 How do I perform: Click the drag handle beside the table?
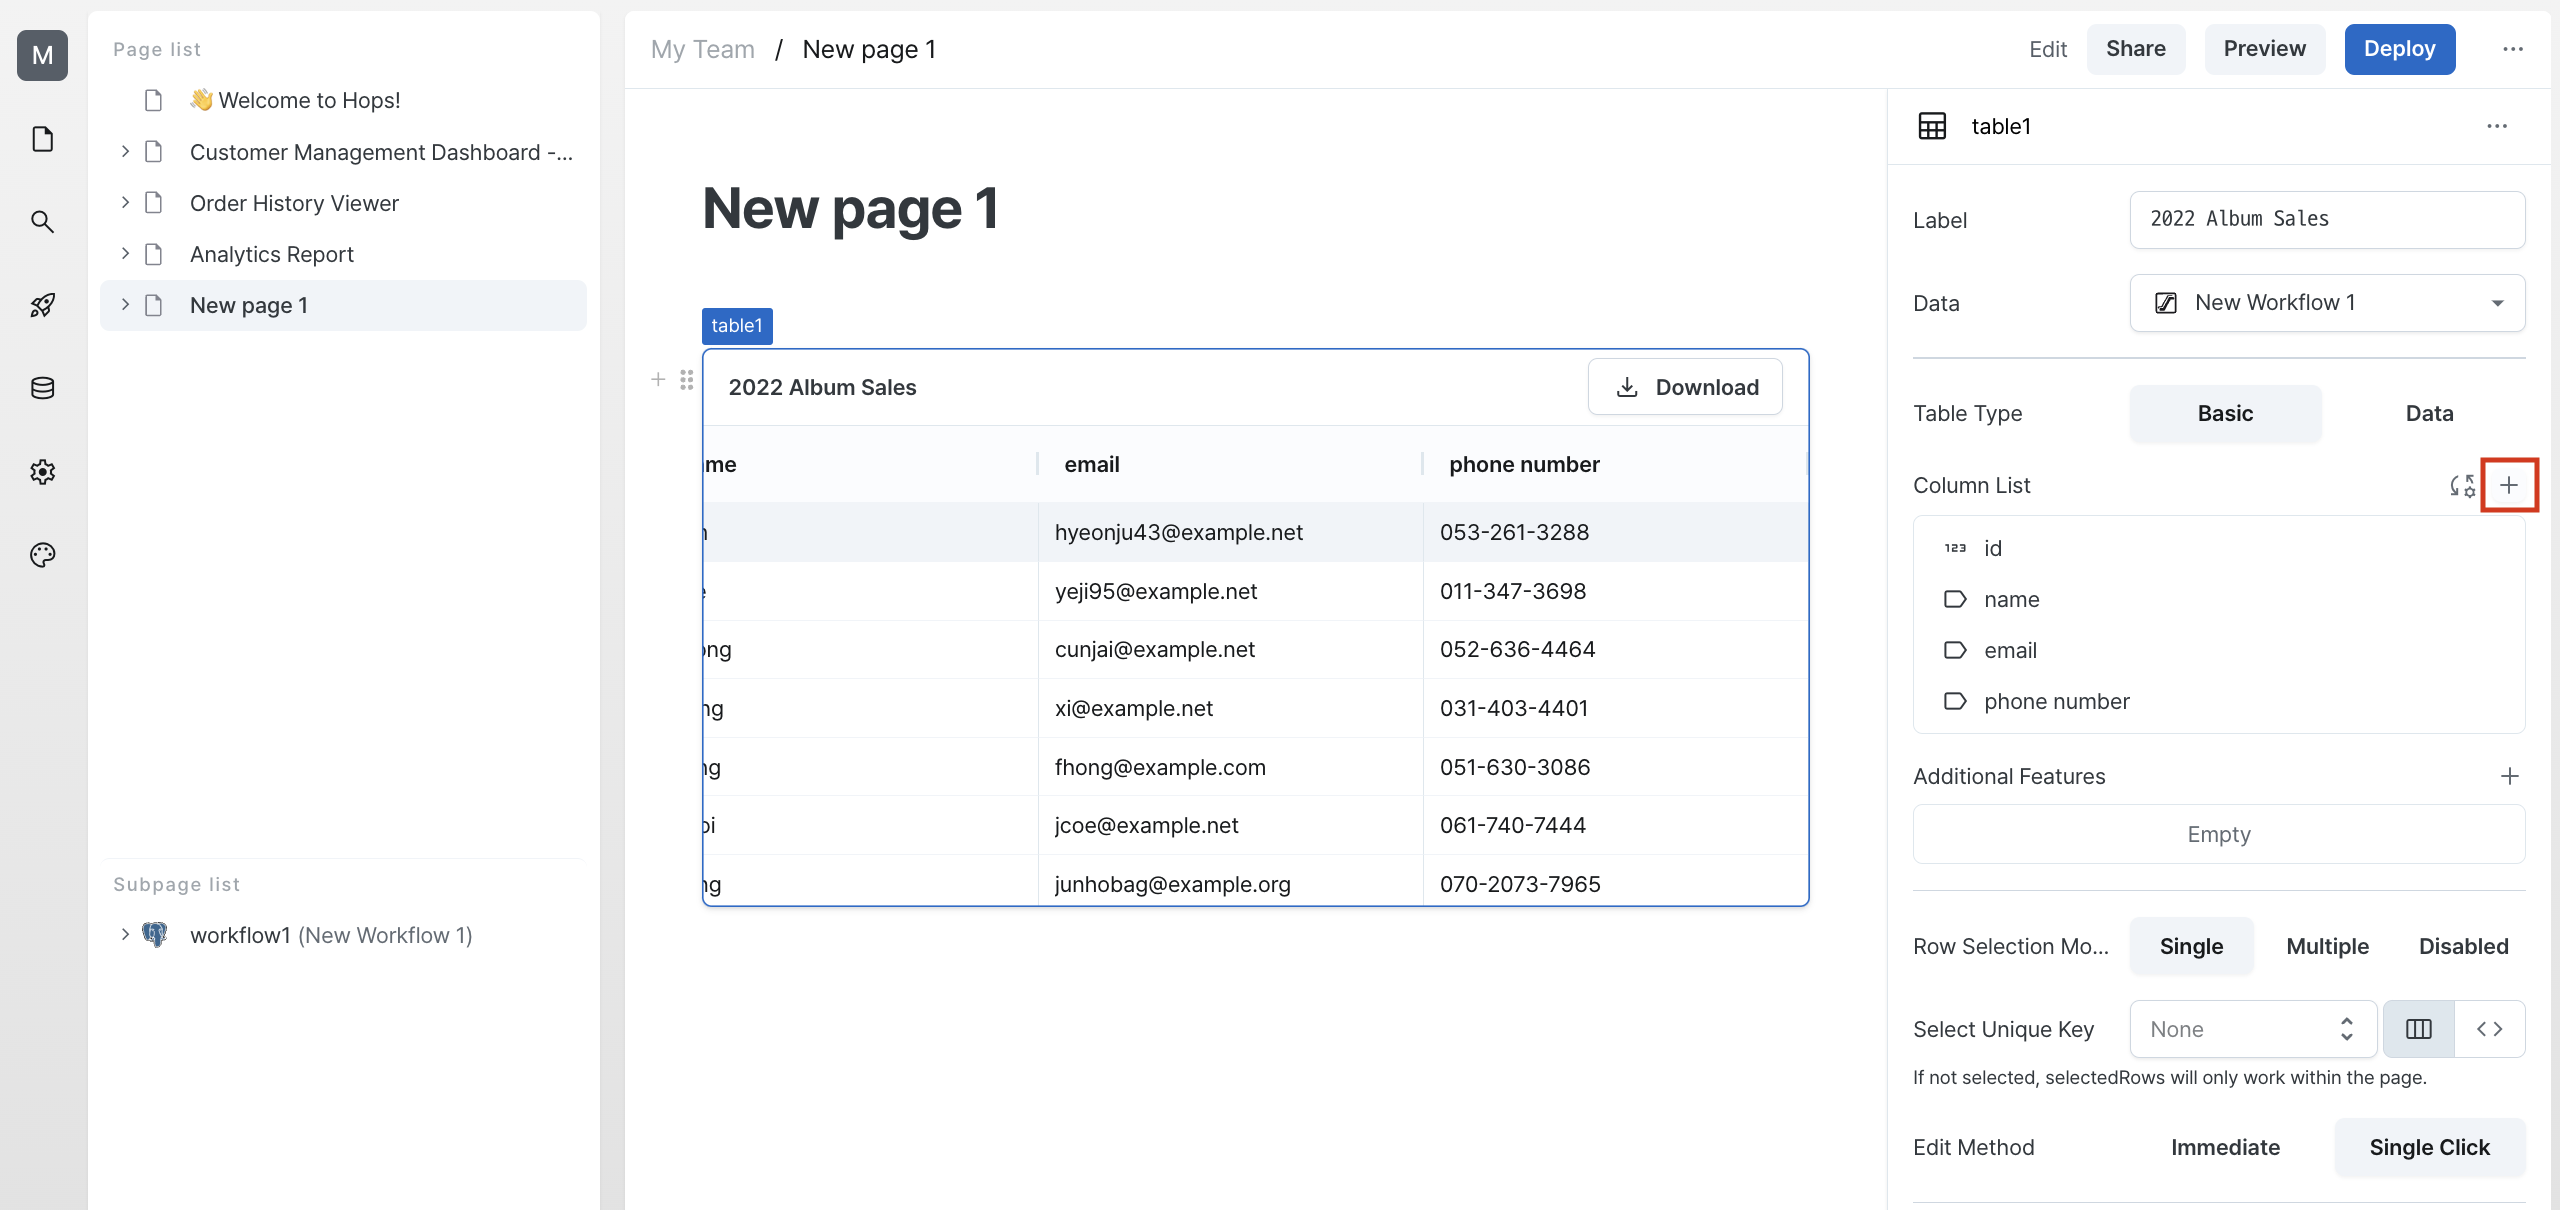[x=686, y=379]
